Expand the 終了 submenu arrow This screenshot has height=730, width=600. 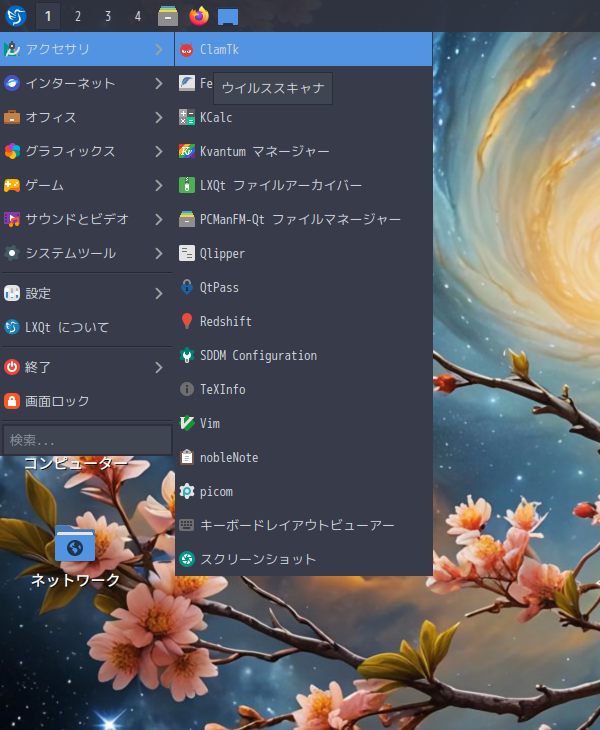point(159,367)
